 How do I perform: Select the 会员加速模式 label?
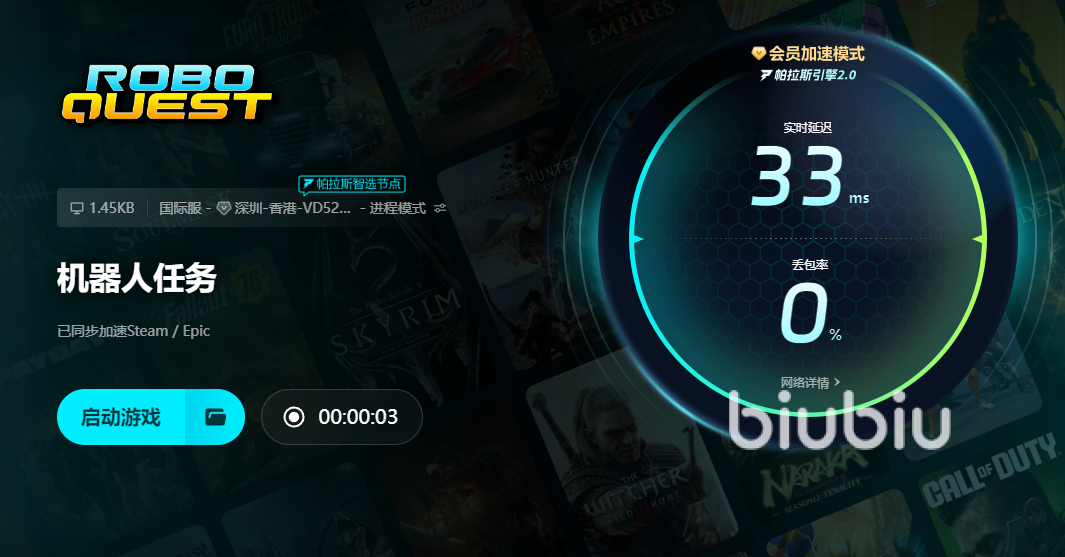click(x=816, y=53)
